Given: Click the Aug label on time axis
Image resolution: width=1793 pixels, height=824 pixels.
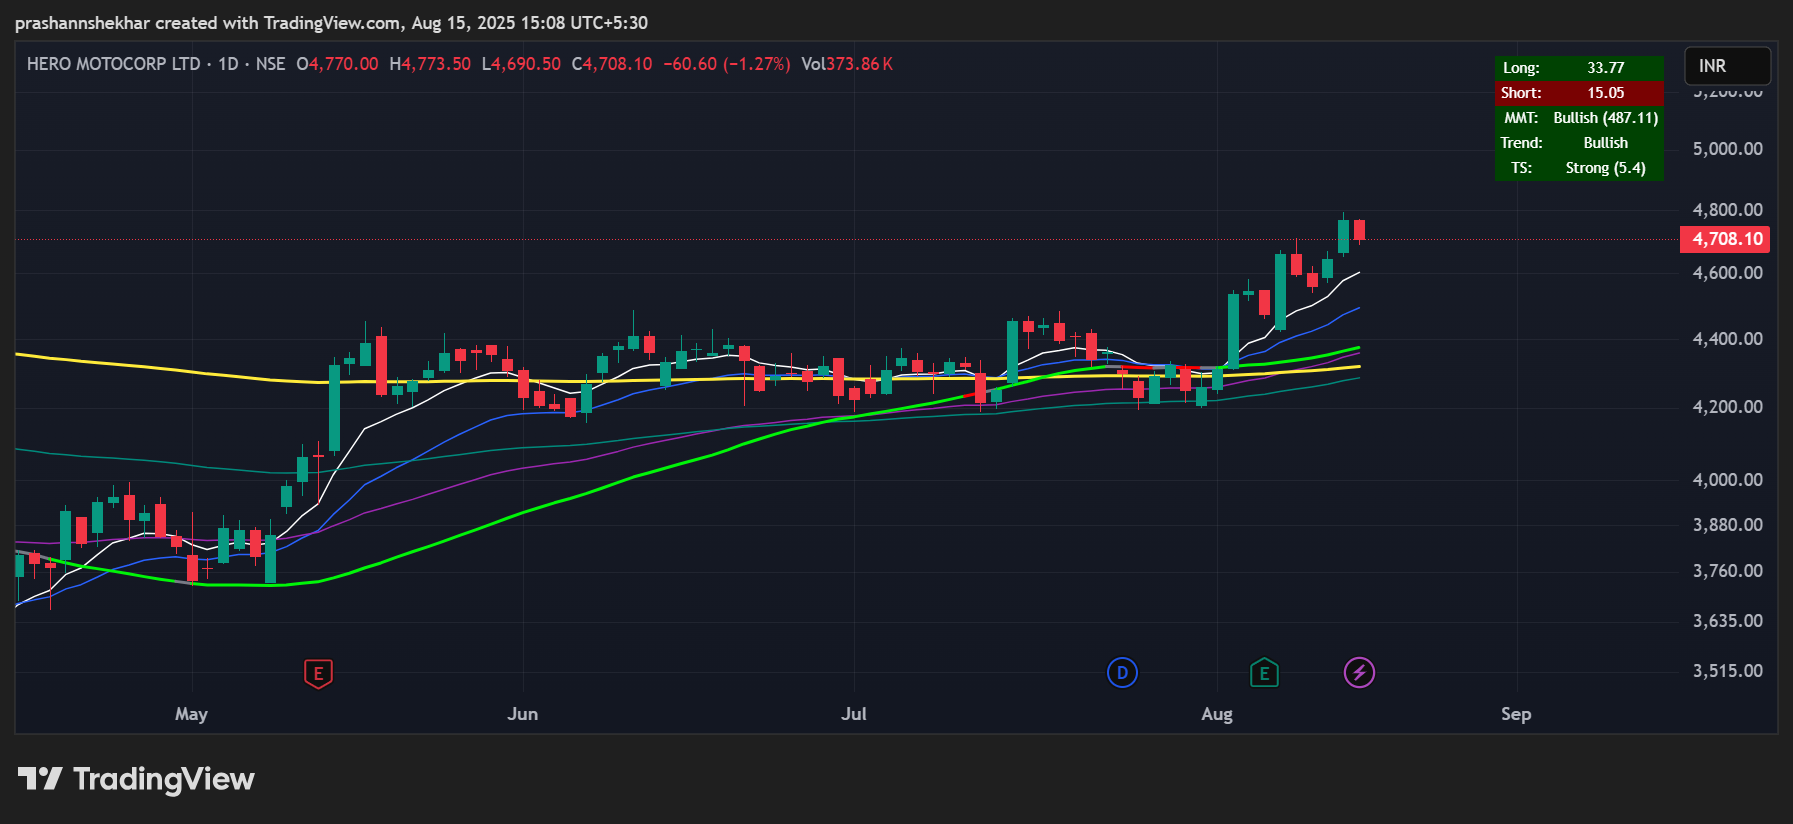Looking at the screenshot, I should pos(1216,714).
